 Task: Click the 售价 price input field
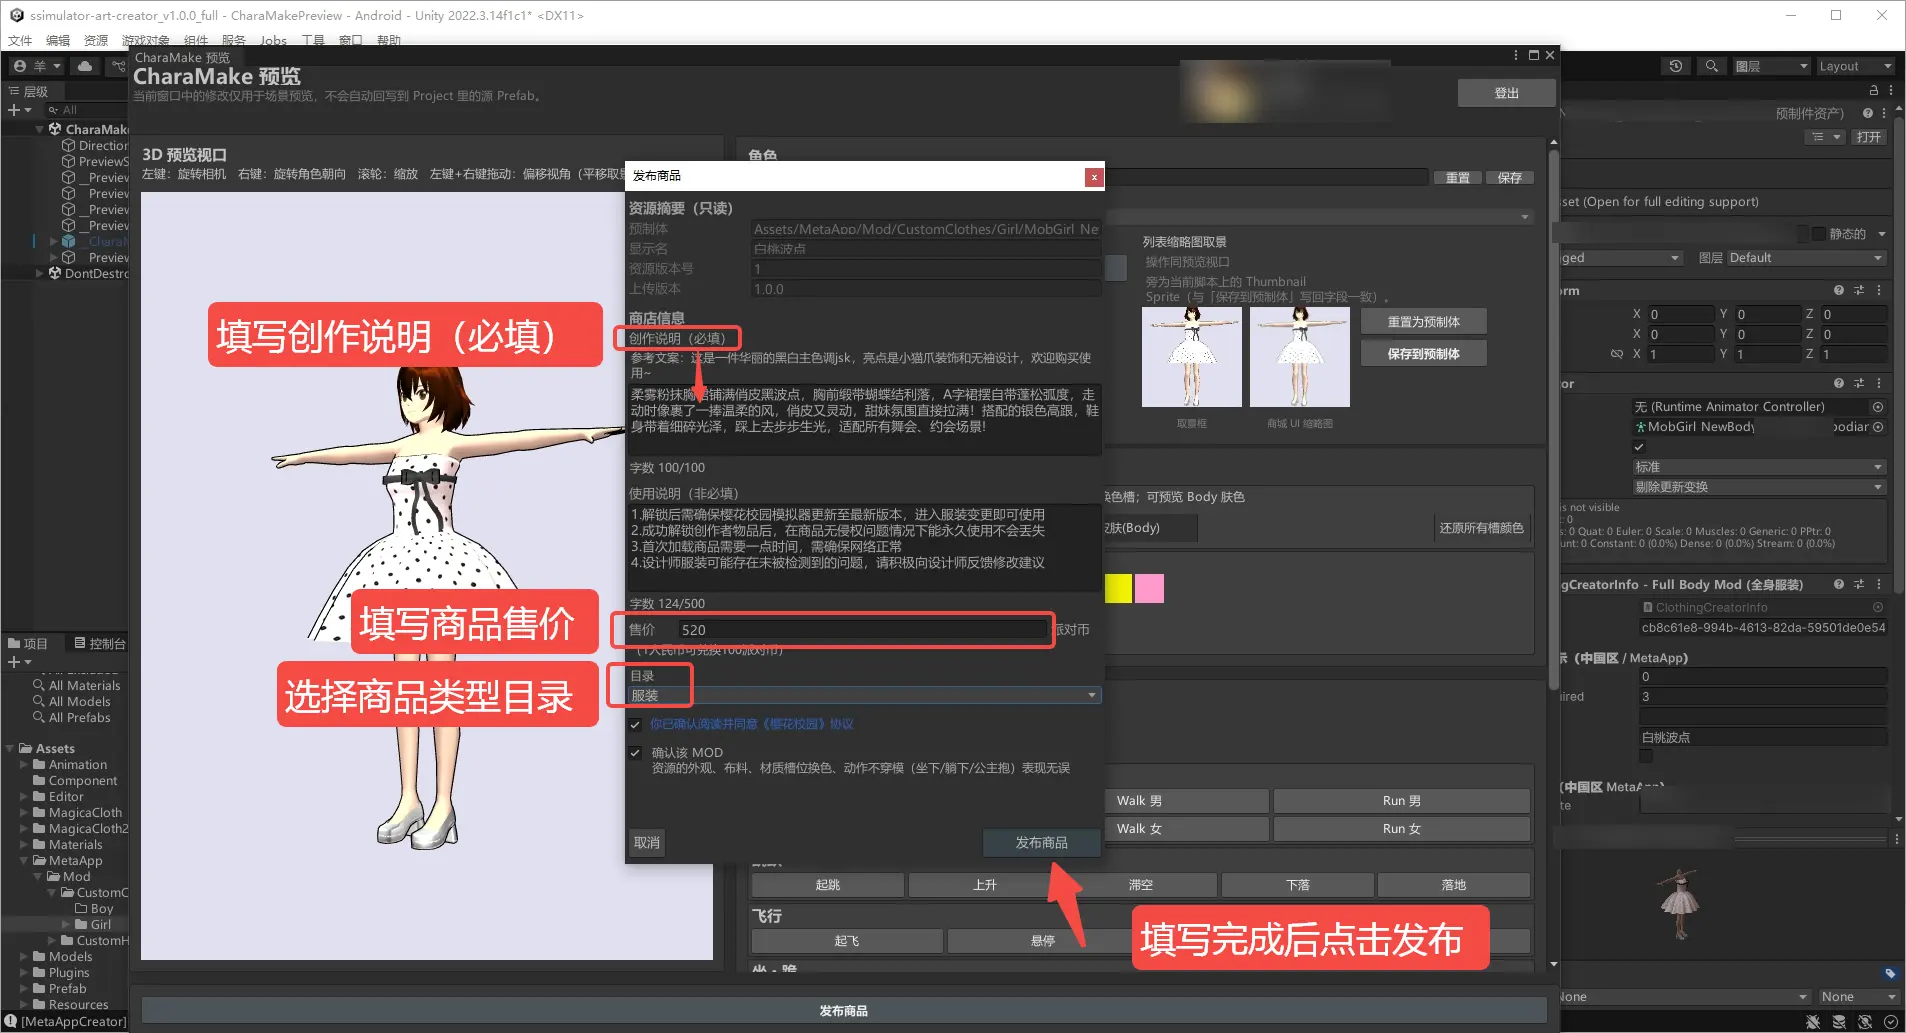click(x=863, y=629)
